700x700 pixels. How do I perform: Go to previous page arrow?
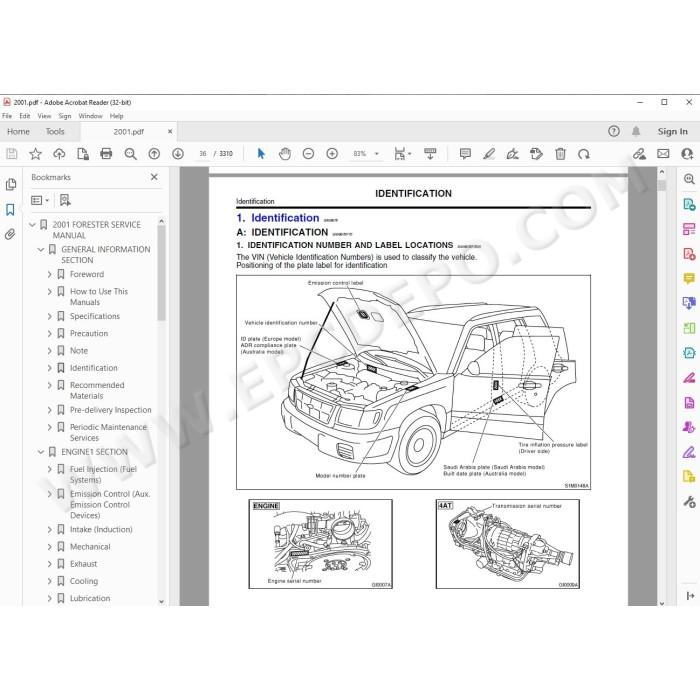click(x=154, y=154)
